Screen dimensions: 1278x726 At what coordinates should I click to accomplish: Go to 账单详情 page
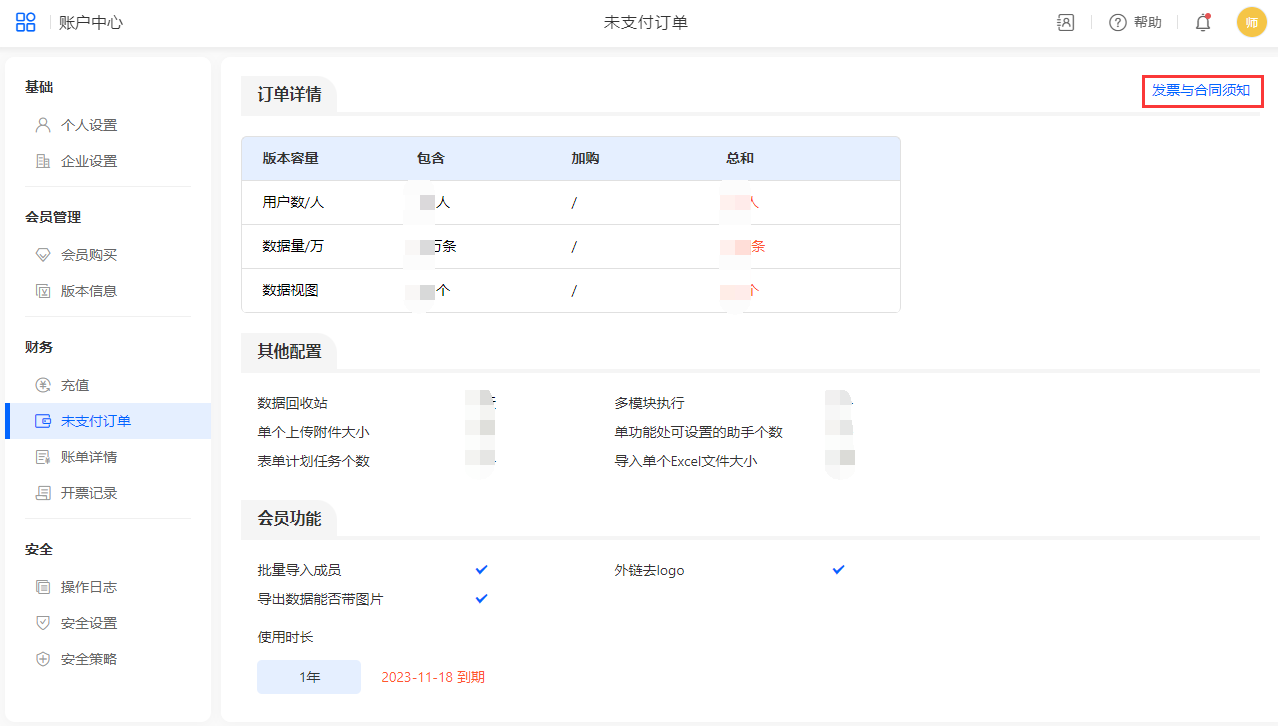[x=88, y=457]
